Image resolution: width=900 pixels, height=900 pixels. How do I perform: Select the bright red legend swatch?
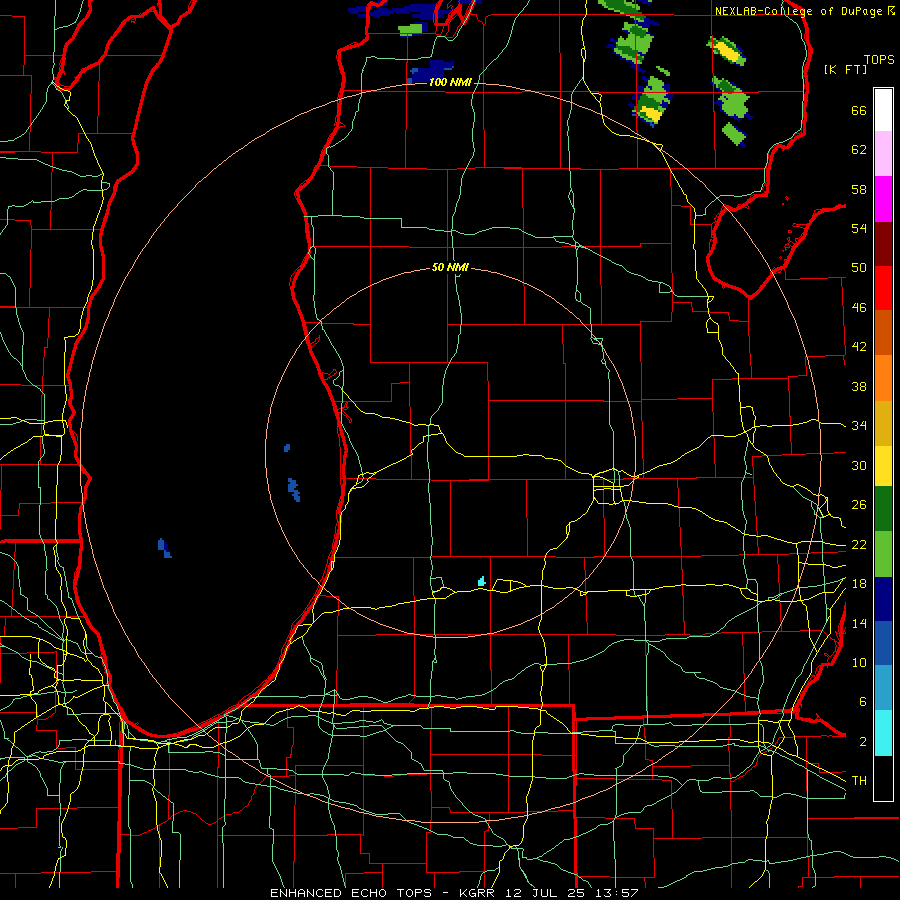tap(883, 289)
